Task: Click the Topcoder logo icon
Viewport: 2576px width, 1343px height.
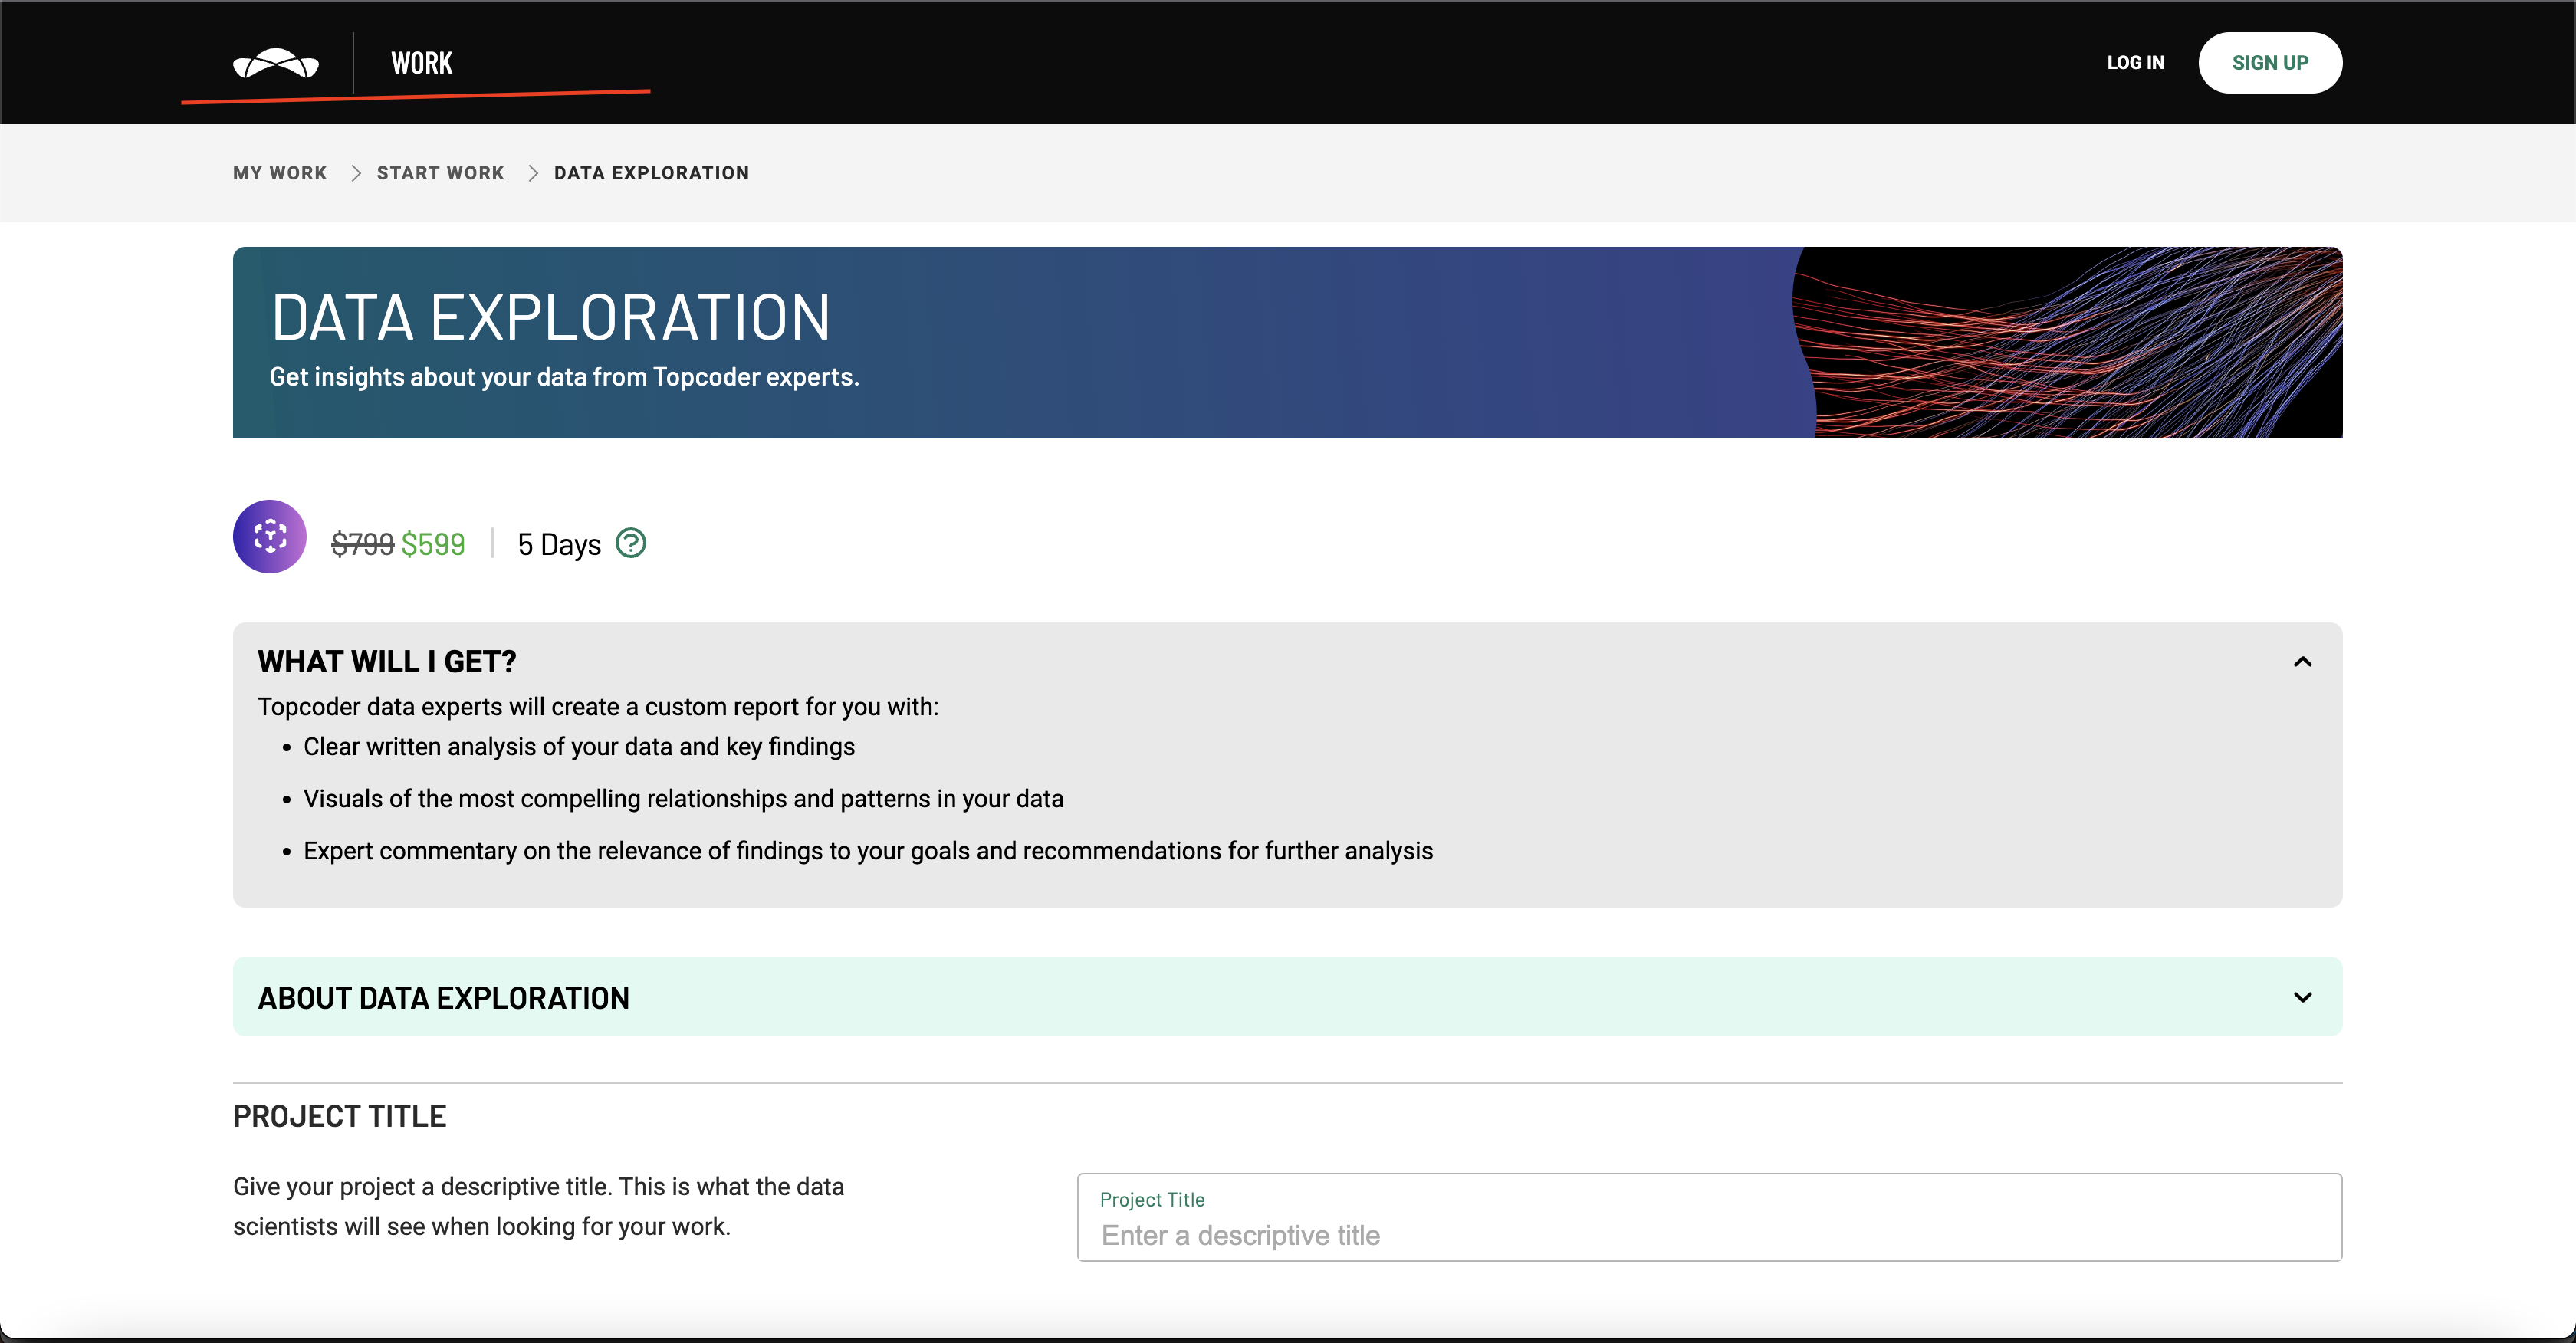Action: tap(275, 63)
